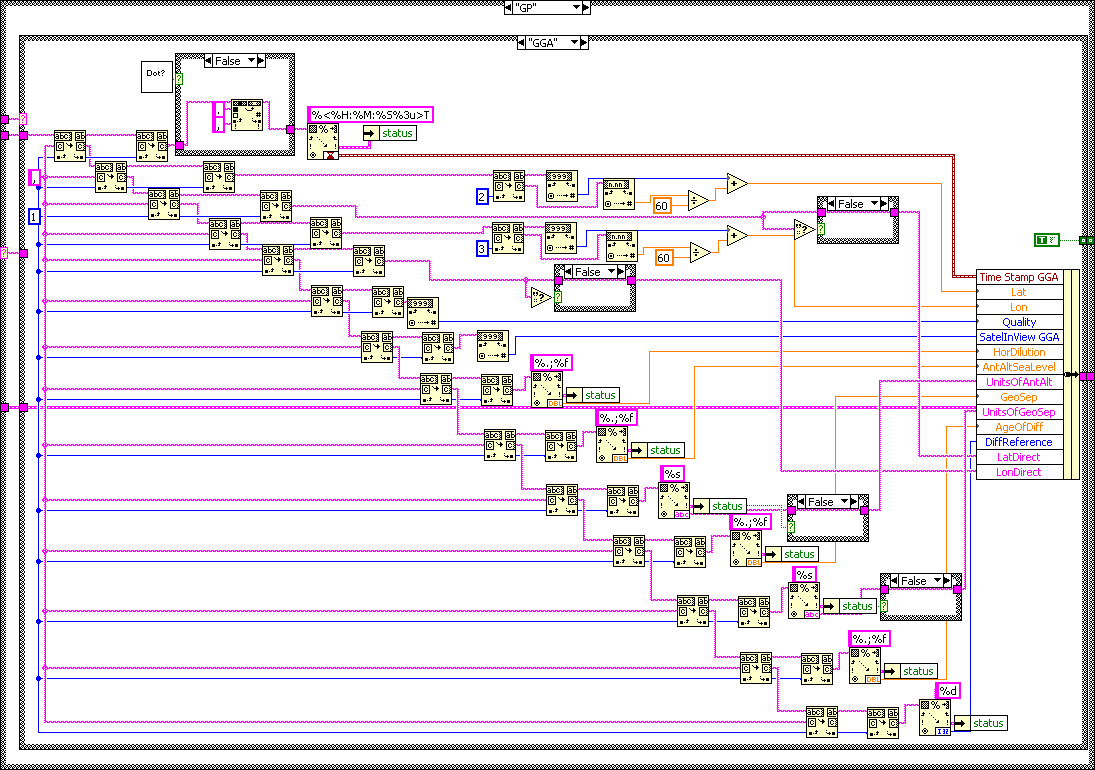
Task: Select the SatelInView GGA bundle element
Action: pyautogui.click(x=1019, y=337)
